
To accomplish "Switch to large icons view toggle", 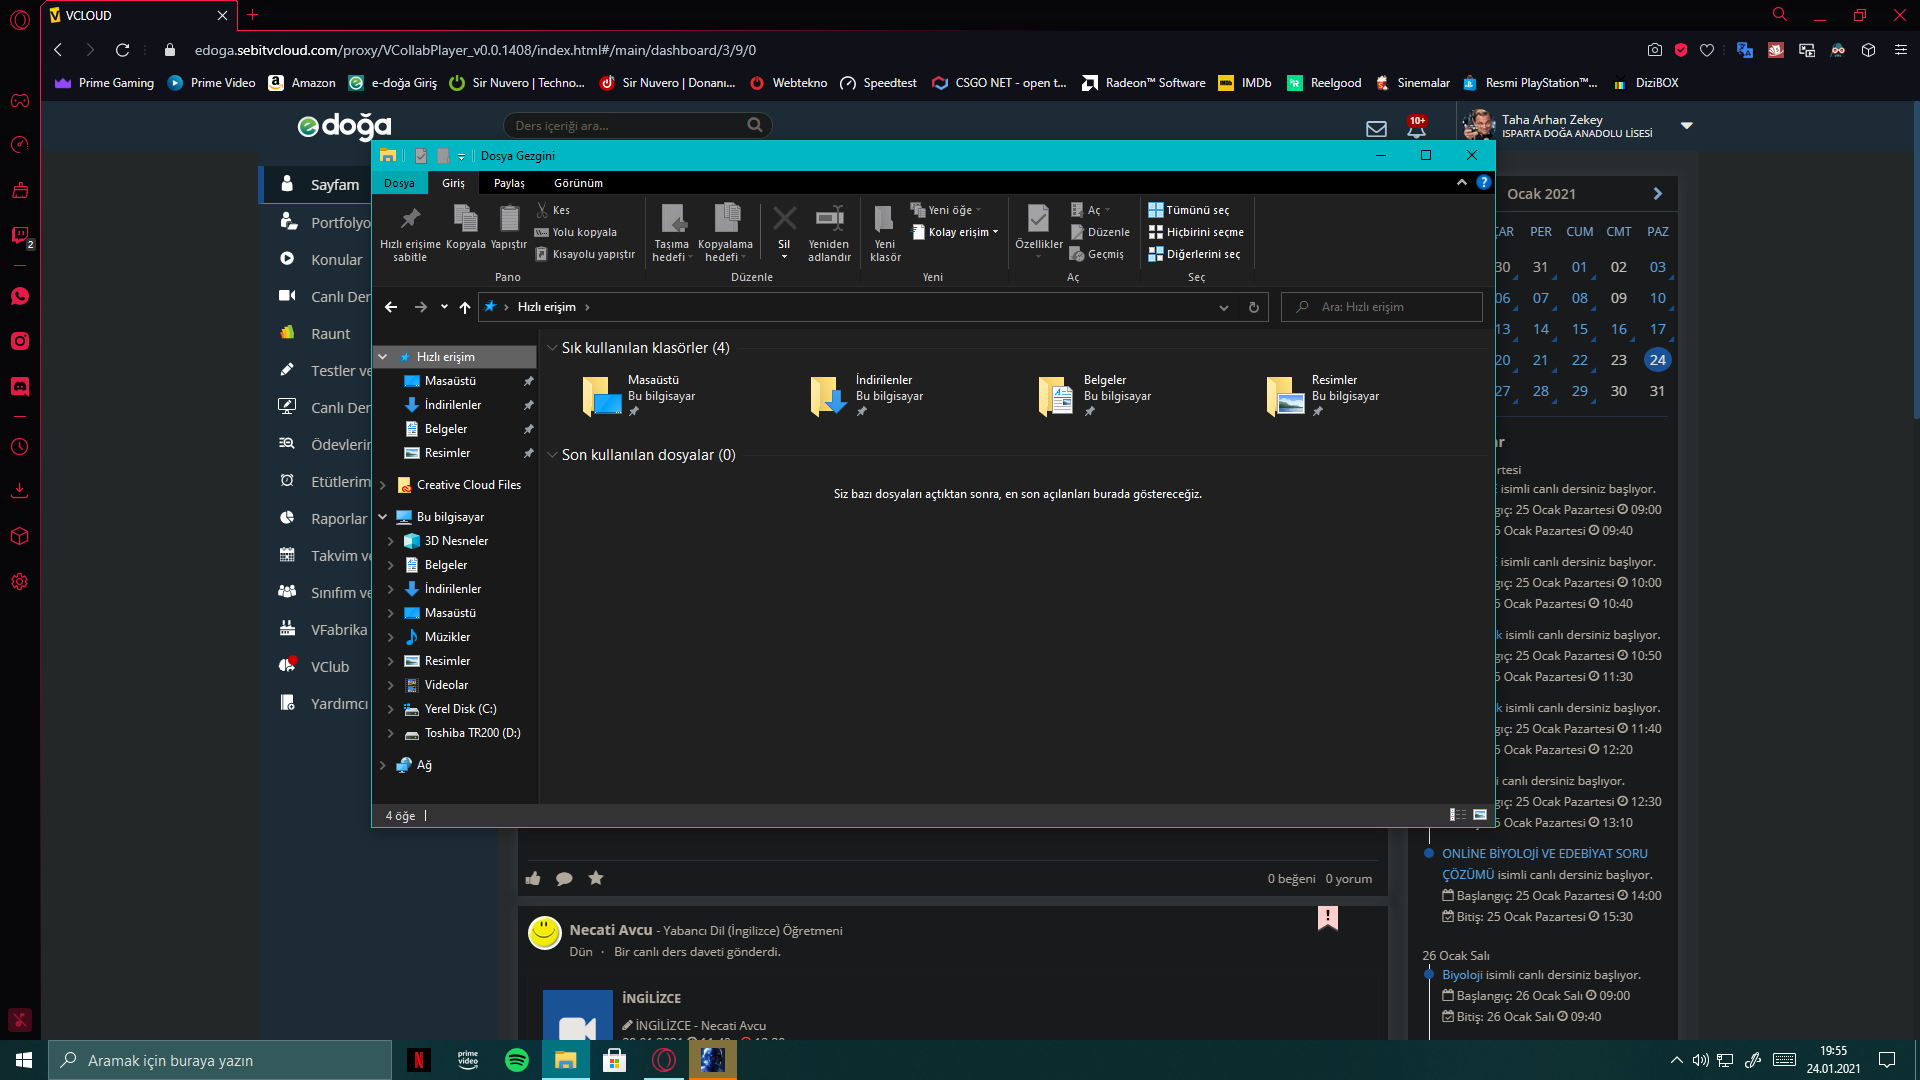I will point(1480,815).
